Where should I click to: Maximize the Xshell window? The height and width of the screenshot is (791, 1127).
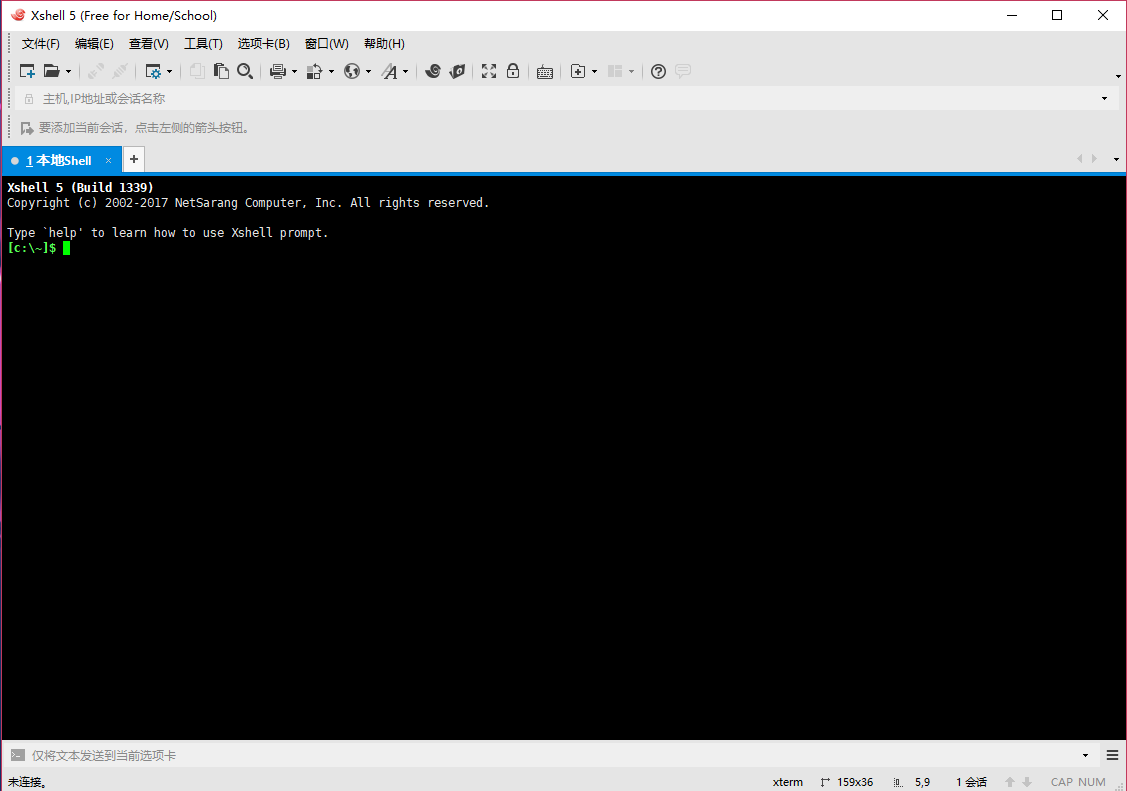[x=1057, y=15]
